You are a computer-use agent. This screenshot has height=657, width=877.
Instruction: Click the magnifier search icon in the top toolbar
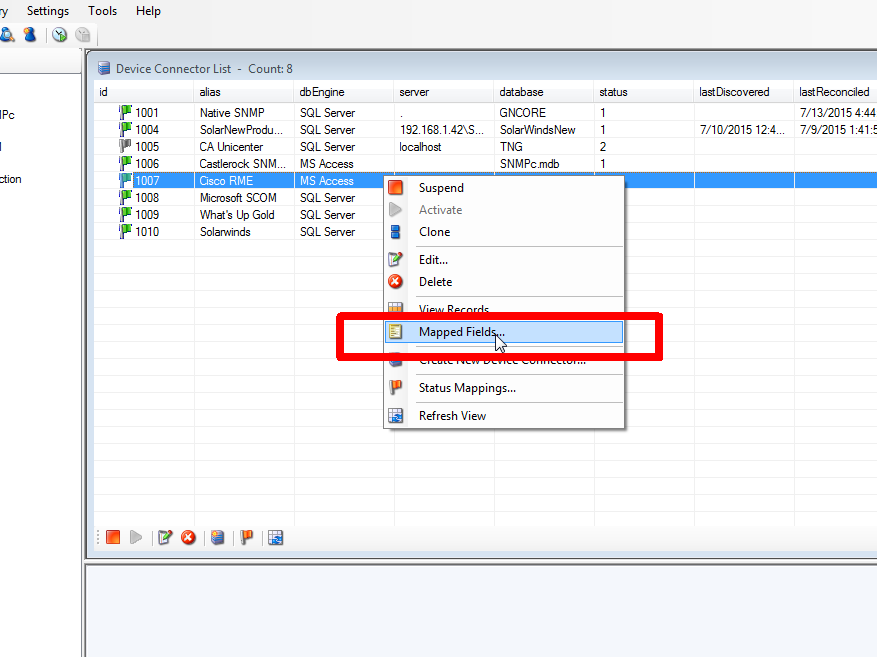point(7,35)
